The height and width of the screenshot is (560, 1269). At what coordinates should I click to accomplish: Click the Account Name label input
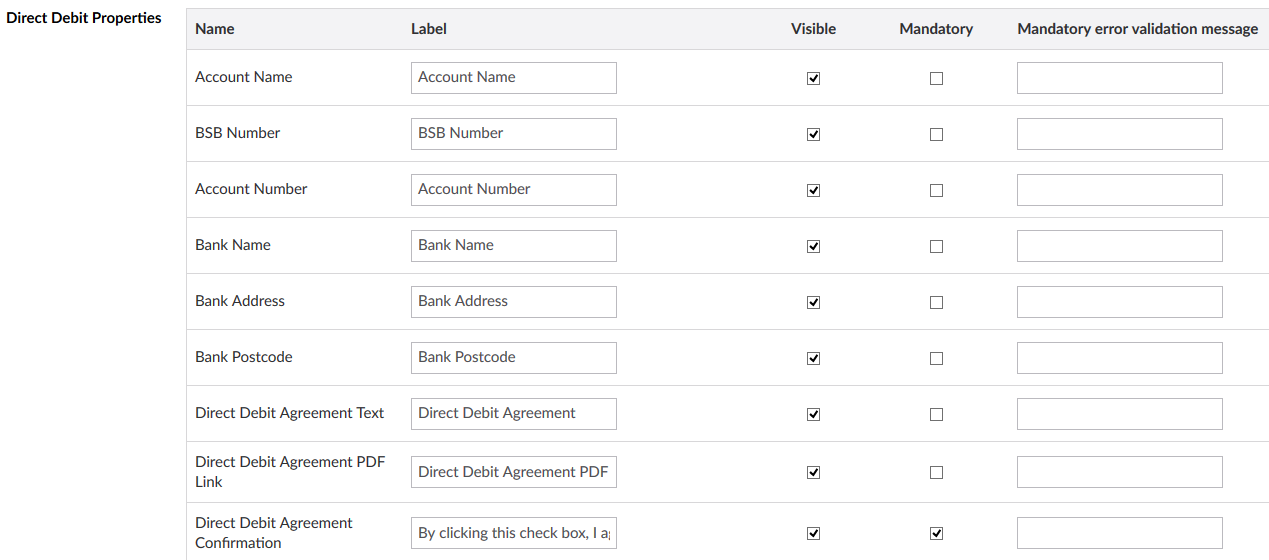click(x=513, y=78)
